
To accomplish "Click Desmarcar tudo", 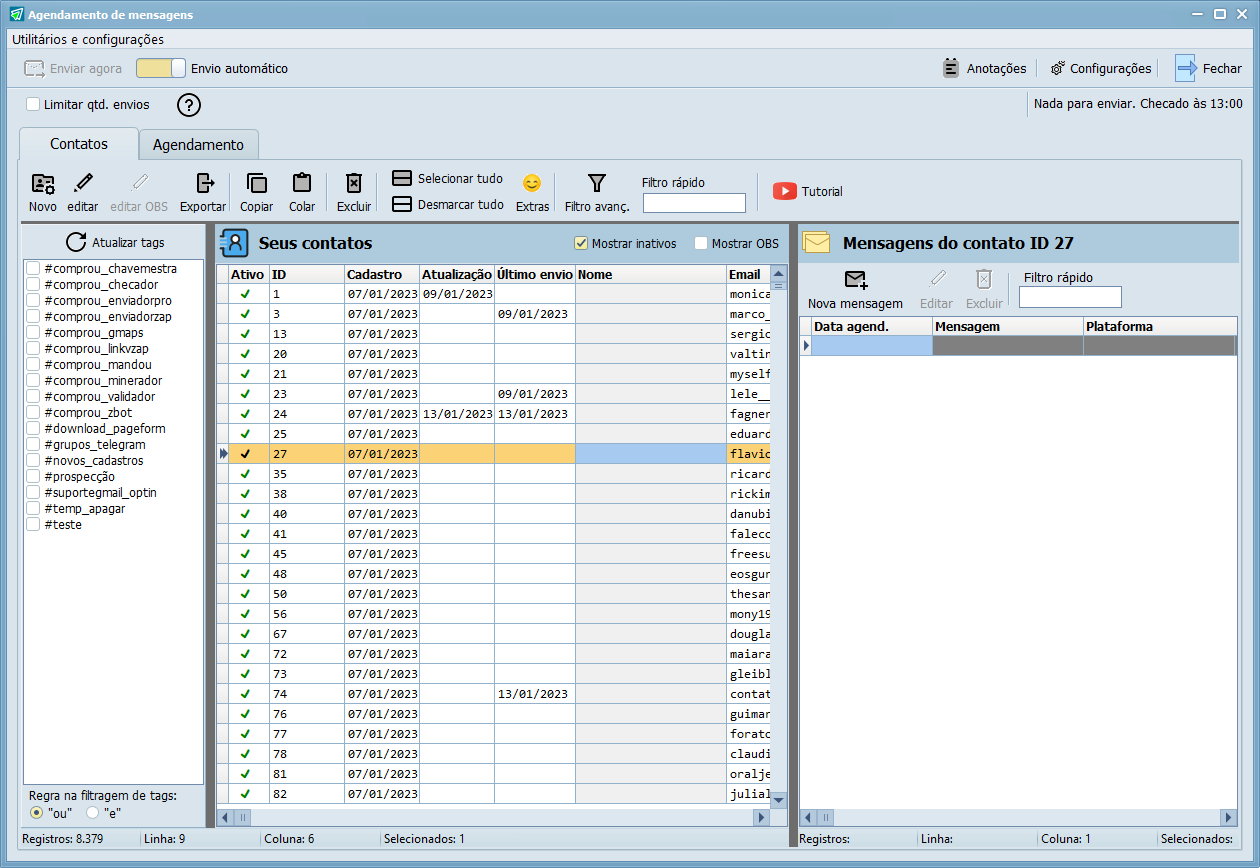I will (447, 204).
